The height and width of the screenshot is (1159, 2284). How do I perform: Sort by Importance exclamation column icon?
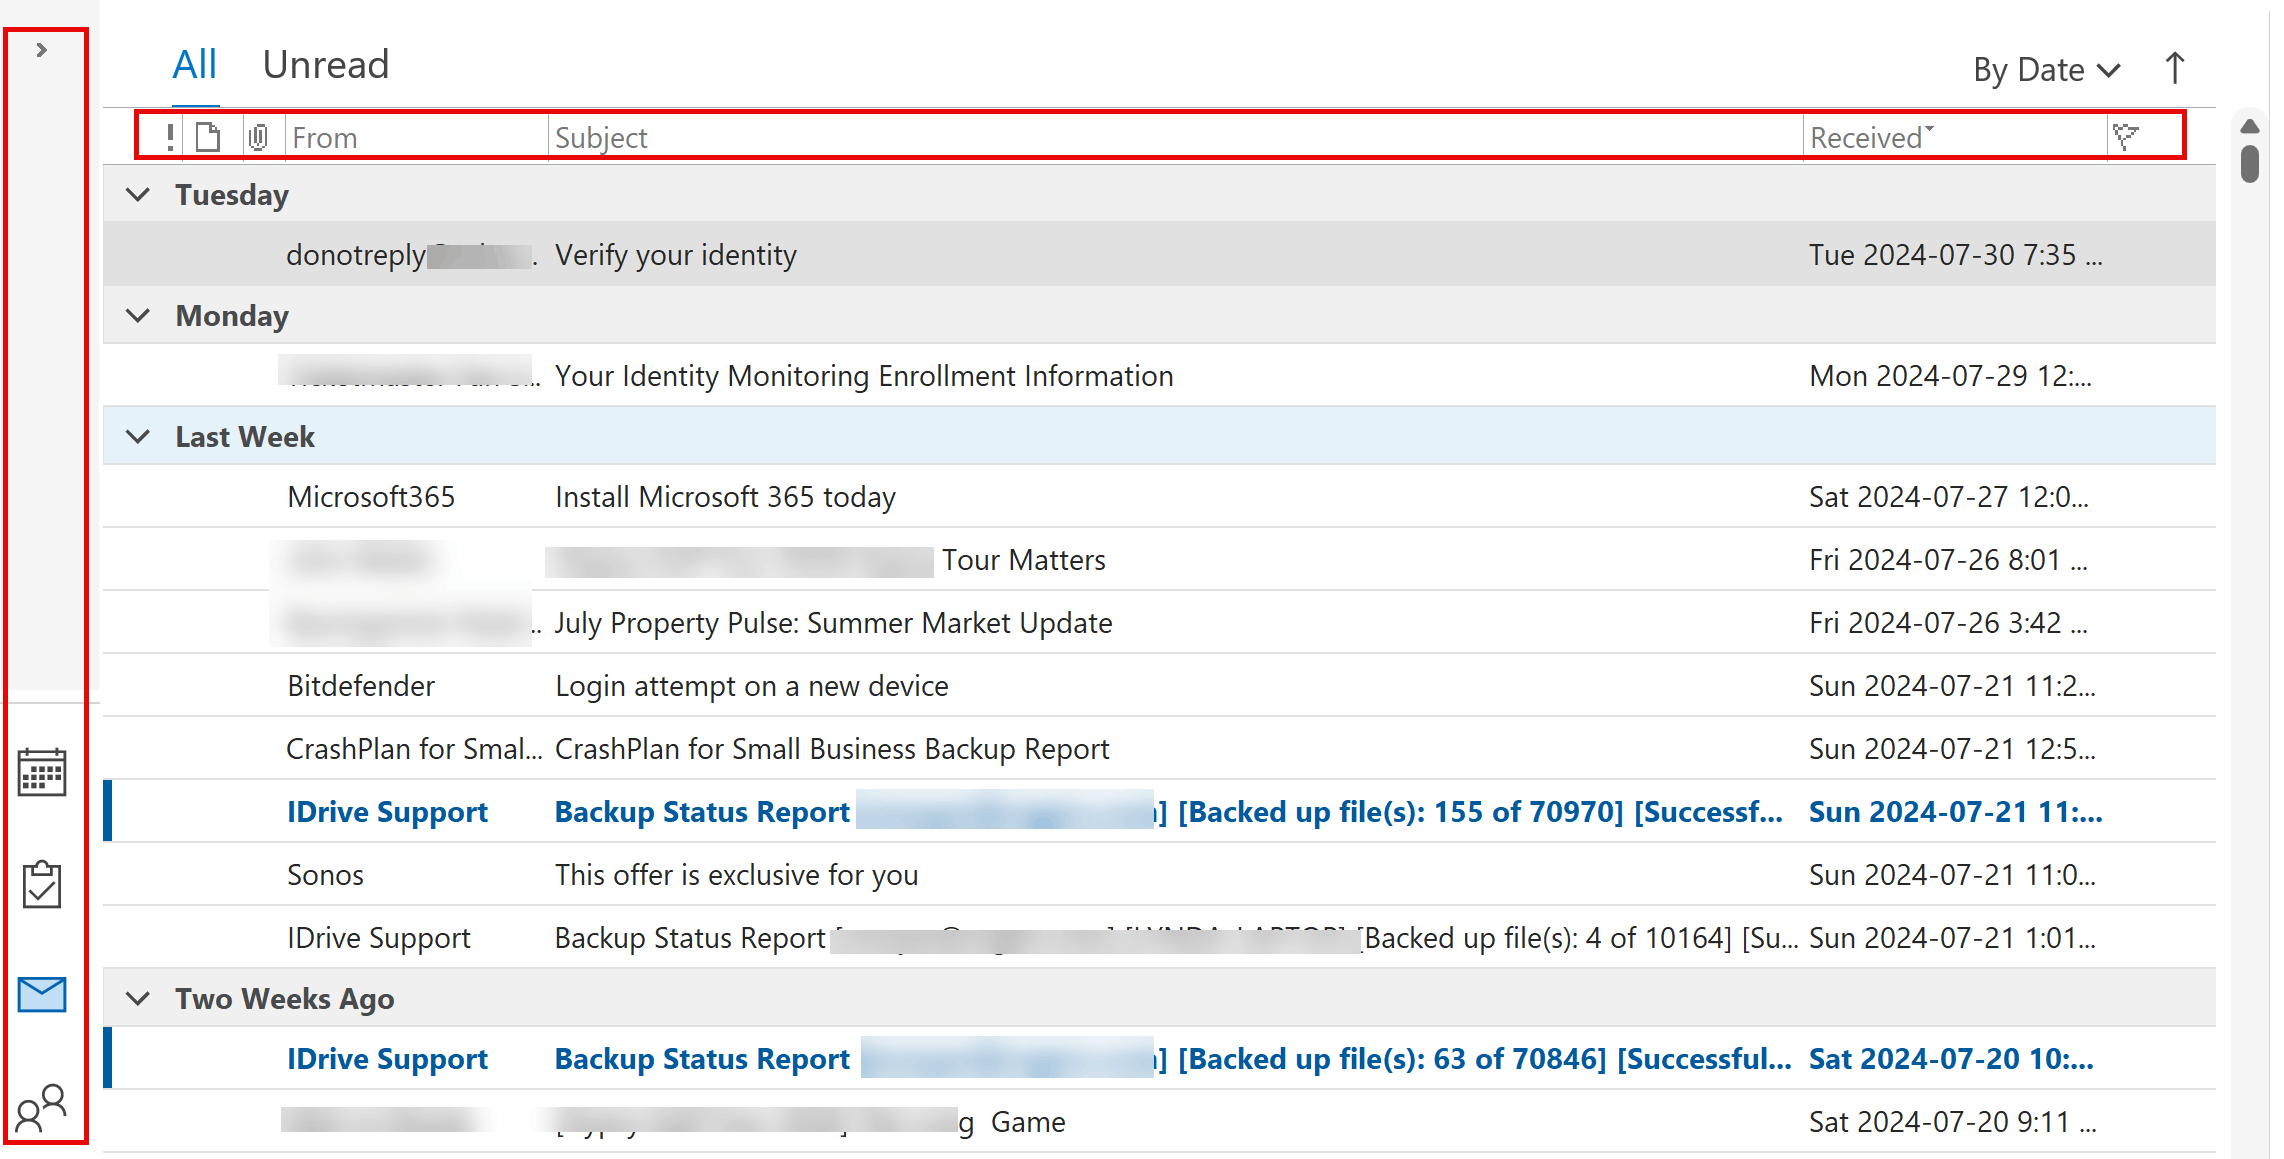[x=170, y=137]
